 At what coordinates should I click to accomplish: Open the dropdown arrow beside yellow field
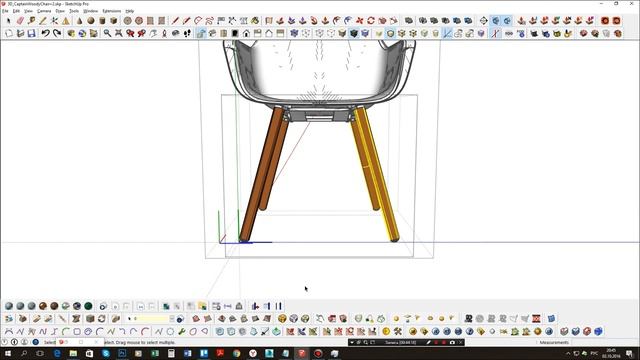[x=172, y=319]
